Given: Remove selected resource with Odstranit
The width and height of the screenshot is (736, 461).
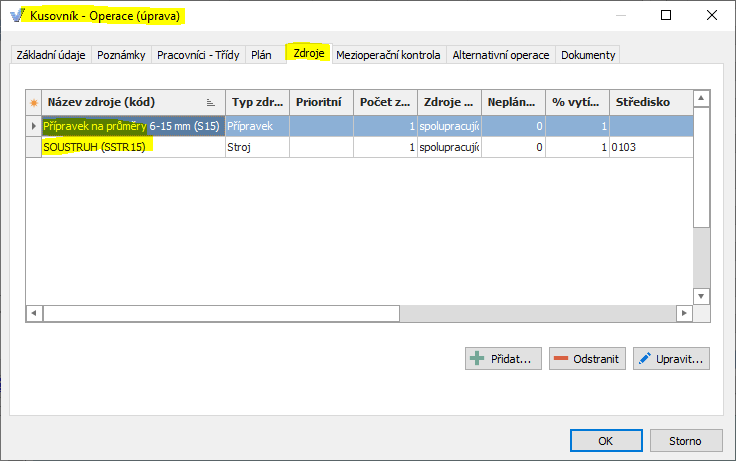Looking at the screenshot, I should (x=587, y=358).
